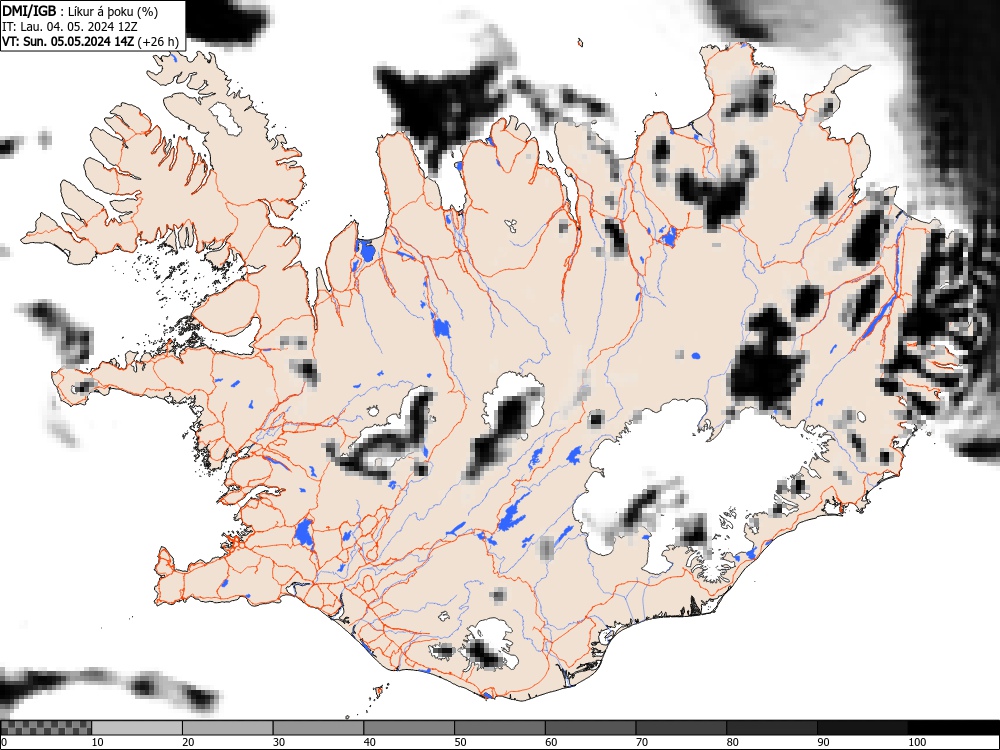Click the '80' scale label
Image resolution: width=1000 pixels, height=750 pixels.
click(x=732, y=742)
